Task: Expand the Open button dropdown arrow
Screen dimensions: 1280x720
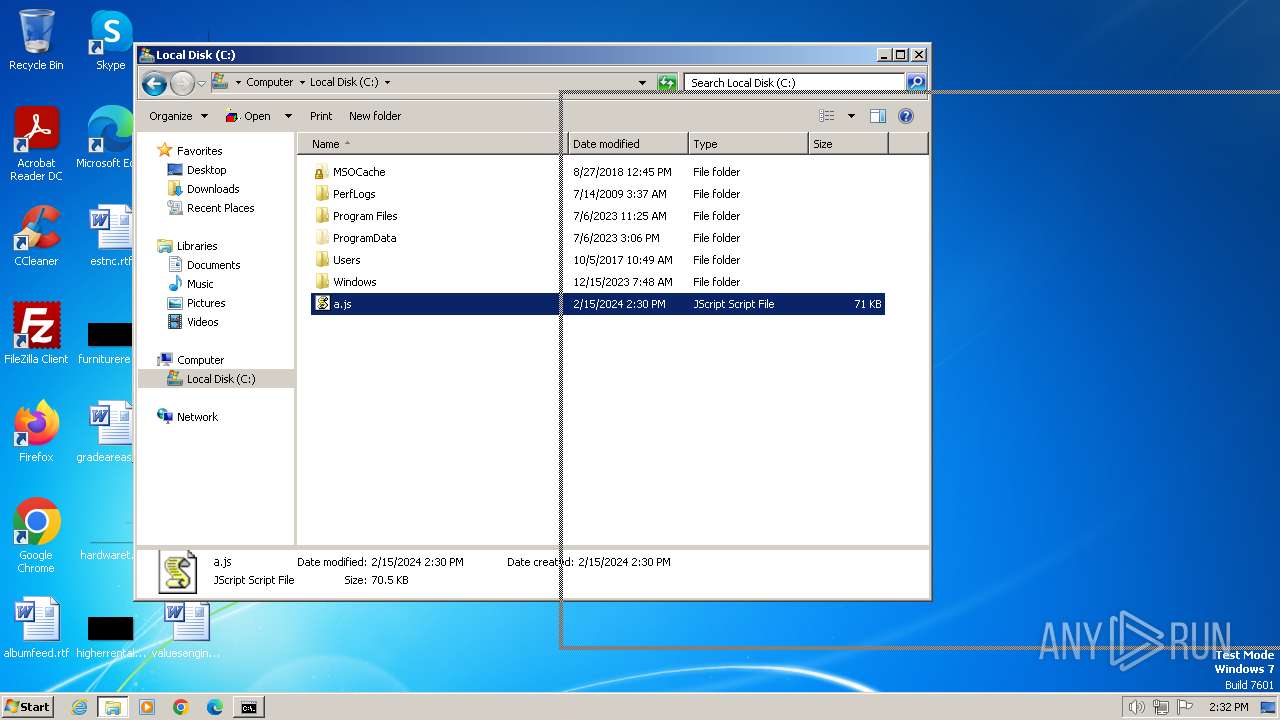Action: [288, 116]
